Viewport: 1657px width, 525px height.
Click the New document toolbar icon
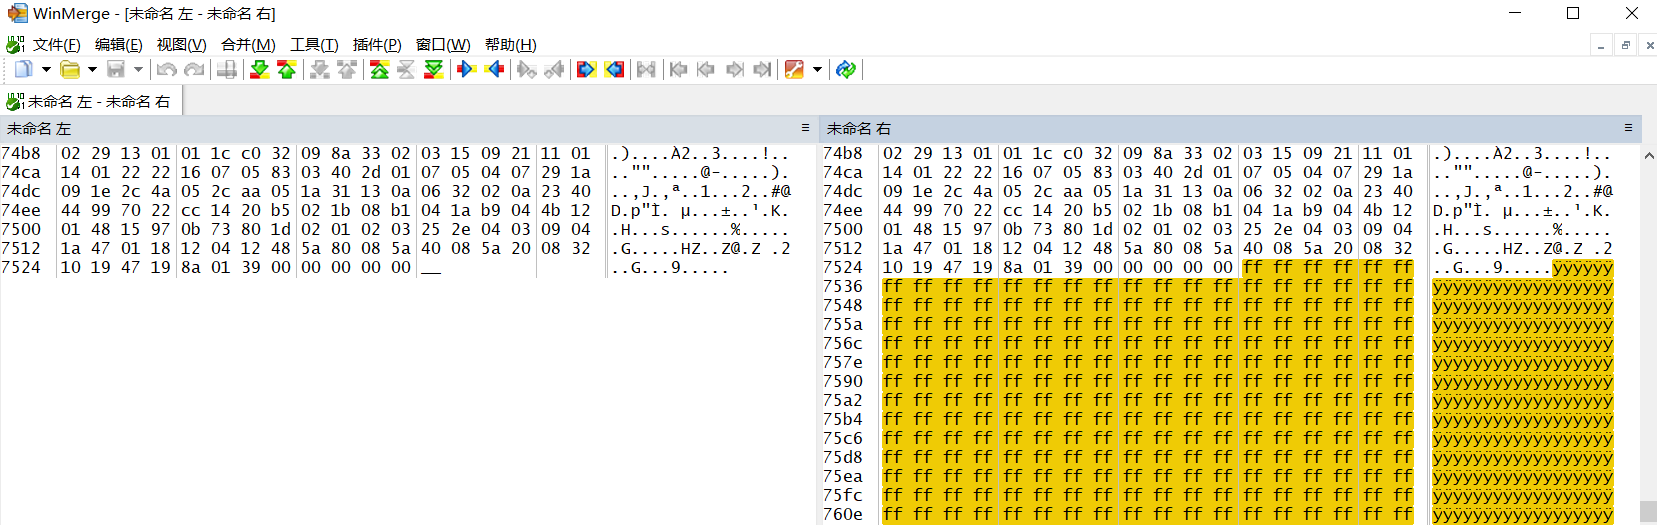pyautogui.click(x=23, y=69)
